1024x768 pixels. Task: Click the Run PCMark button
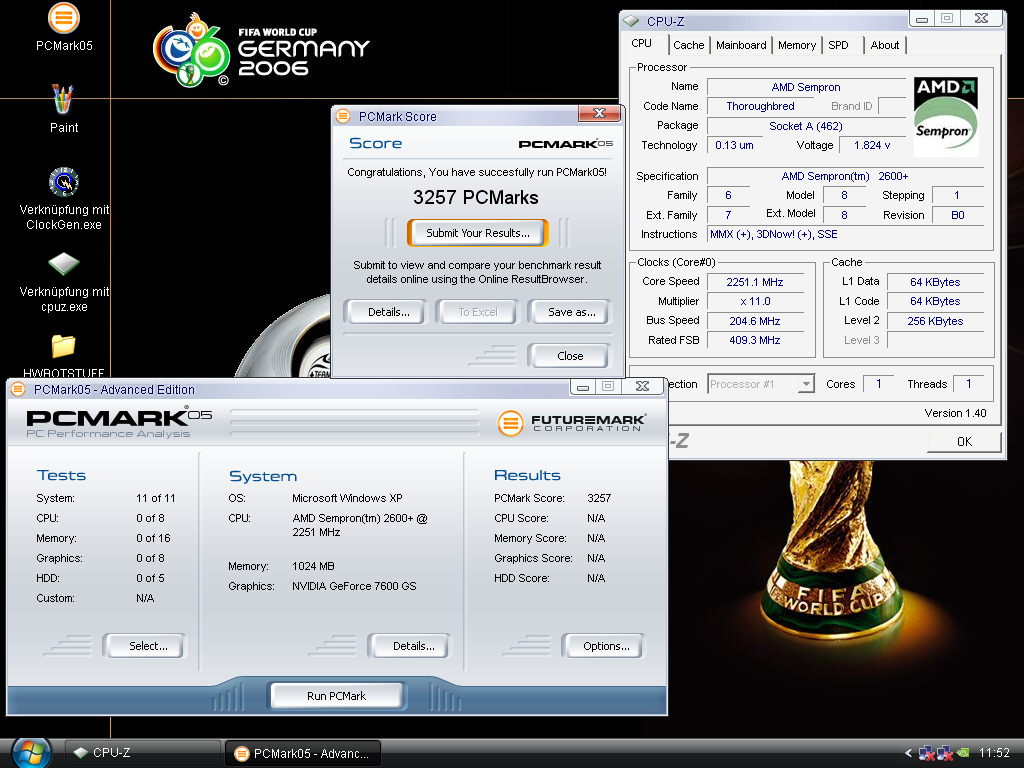coord(336,696)
